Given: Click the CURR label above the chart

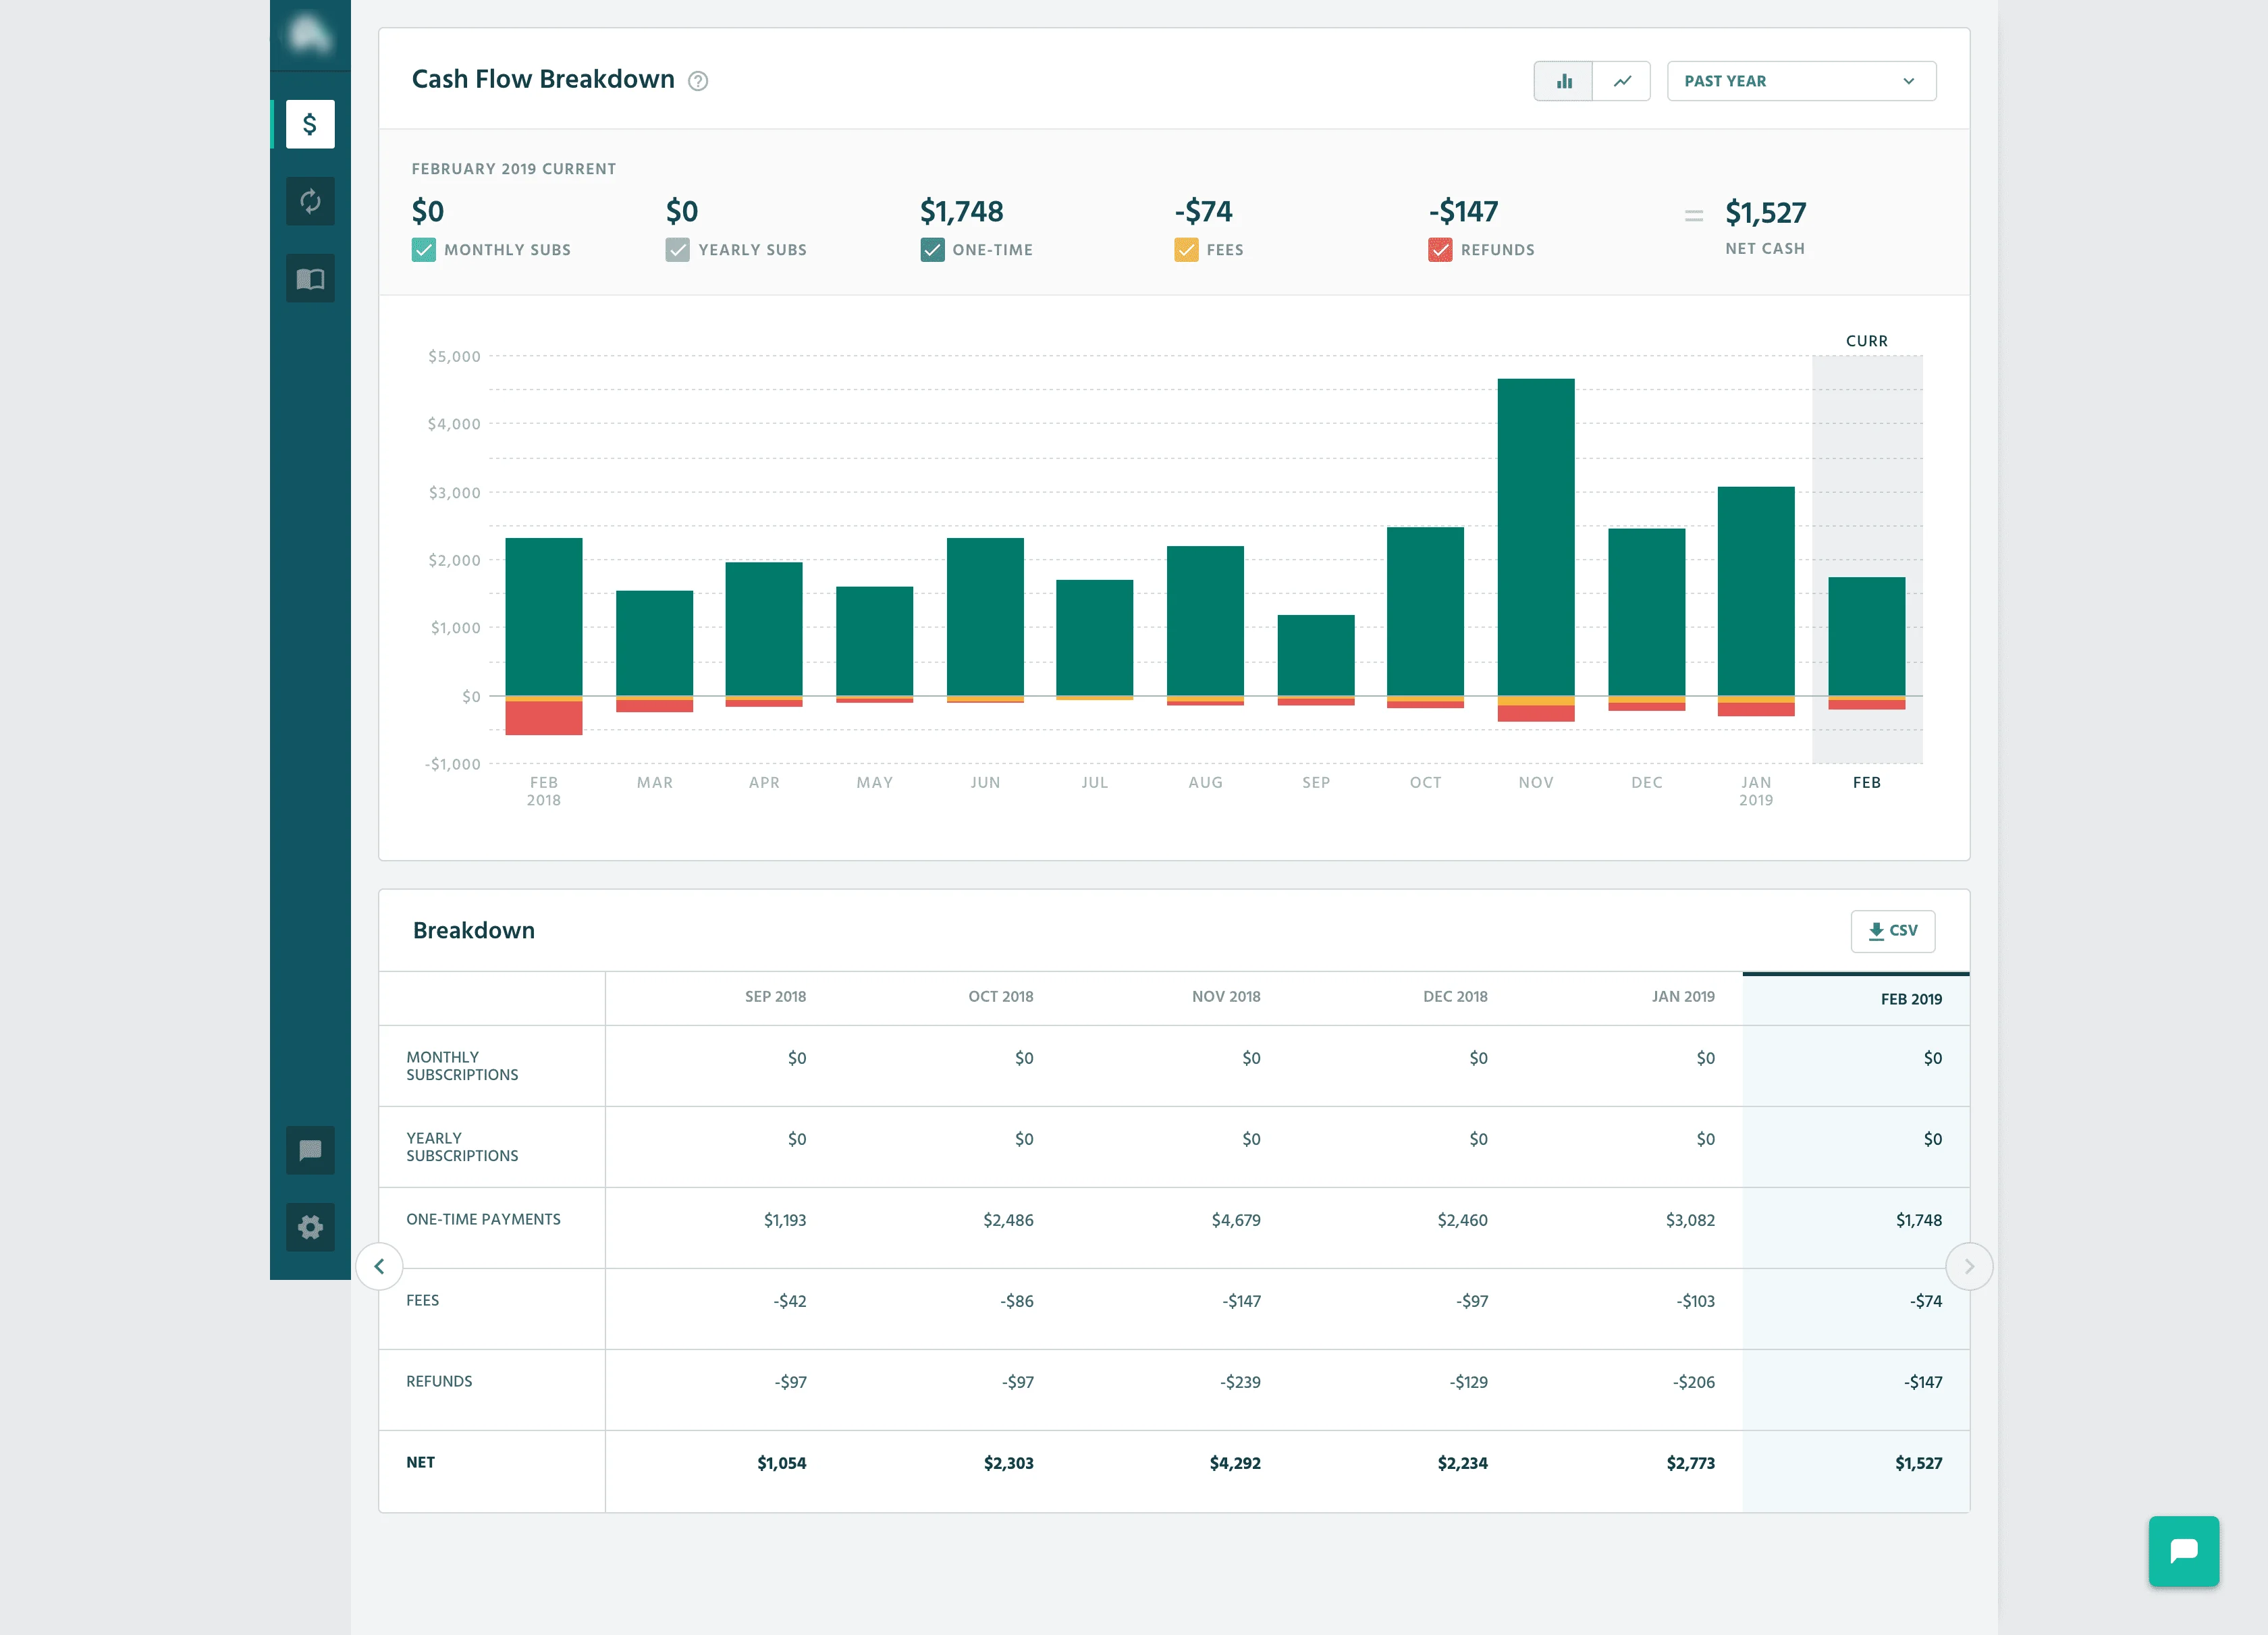Looking at the screenshot, I should pos(1867,341).
